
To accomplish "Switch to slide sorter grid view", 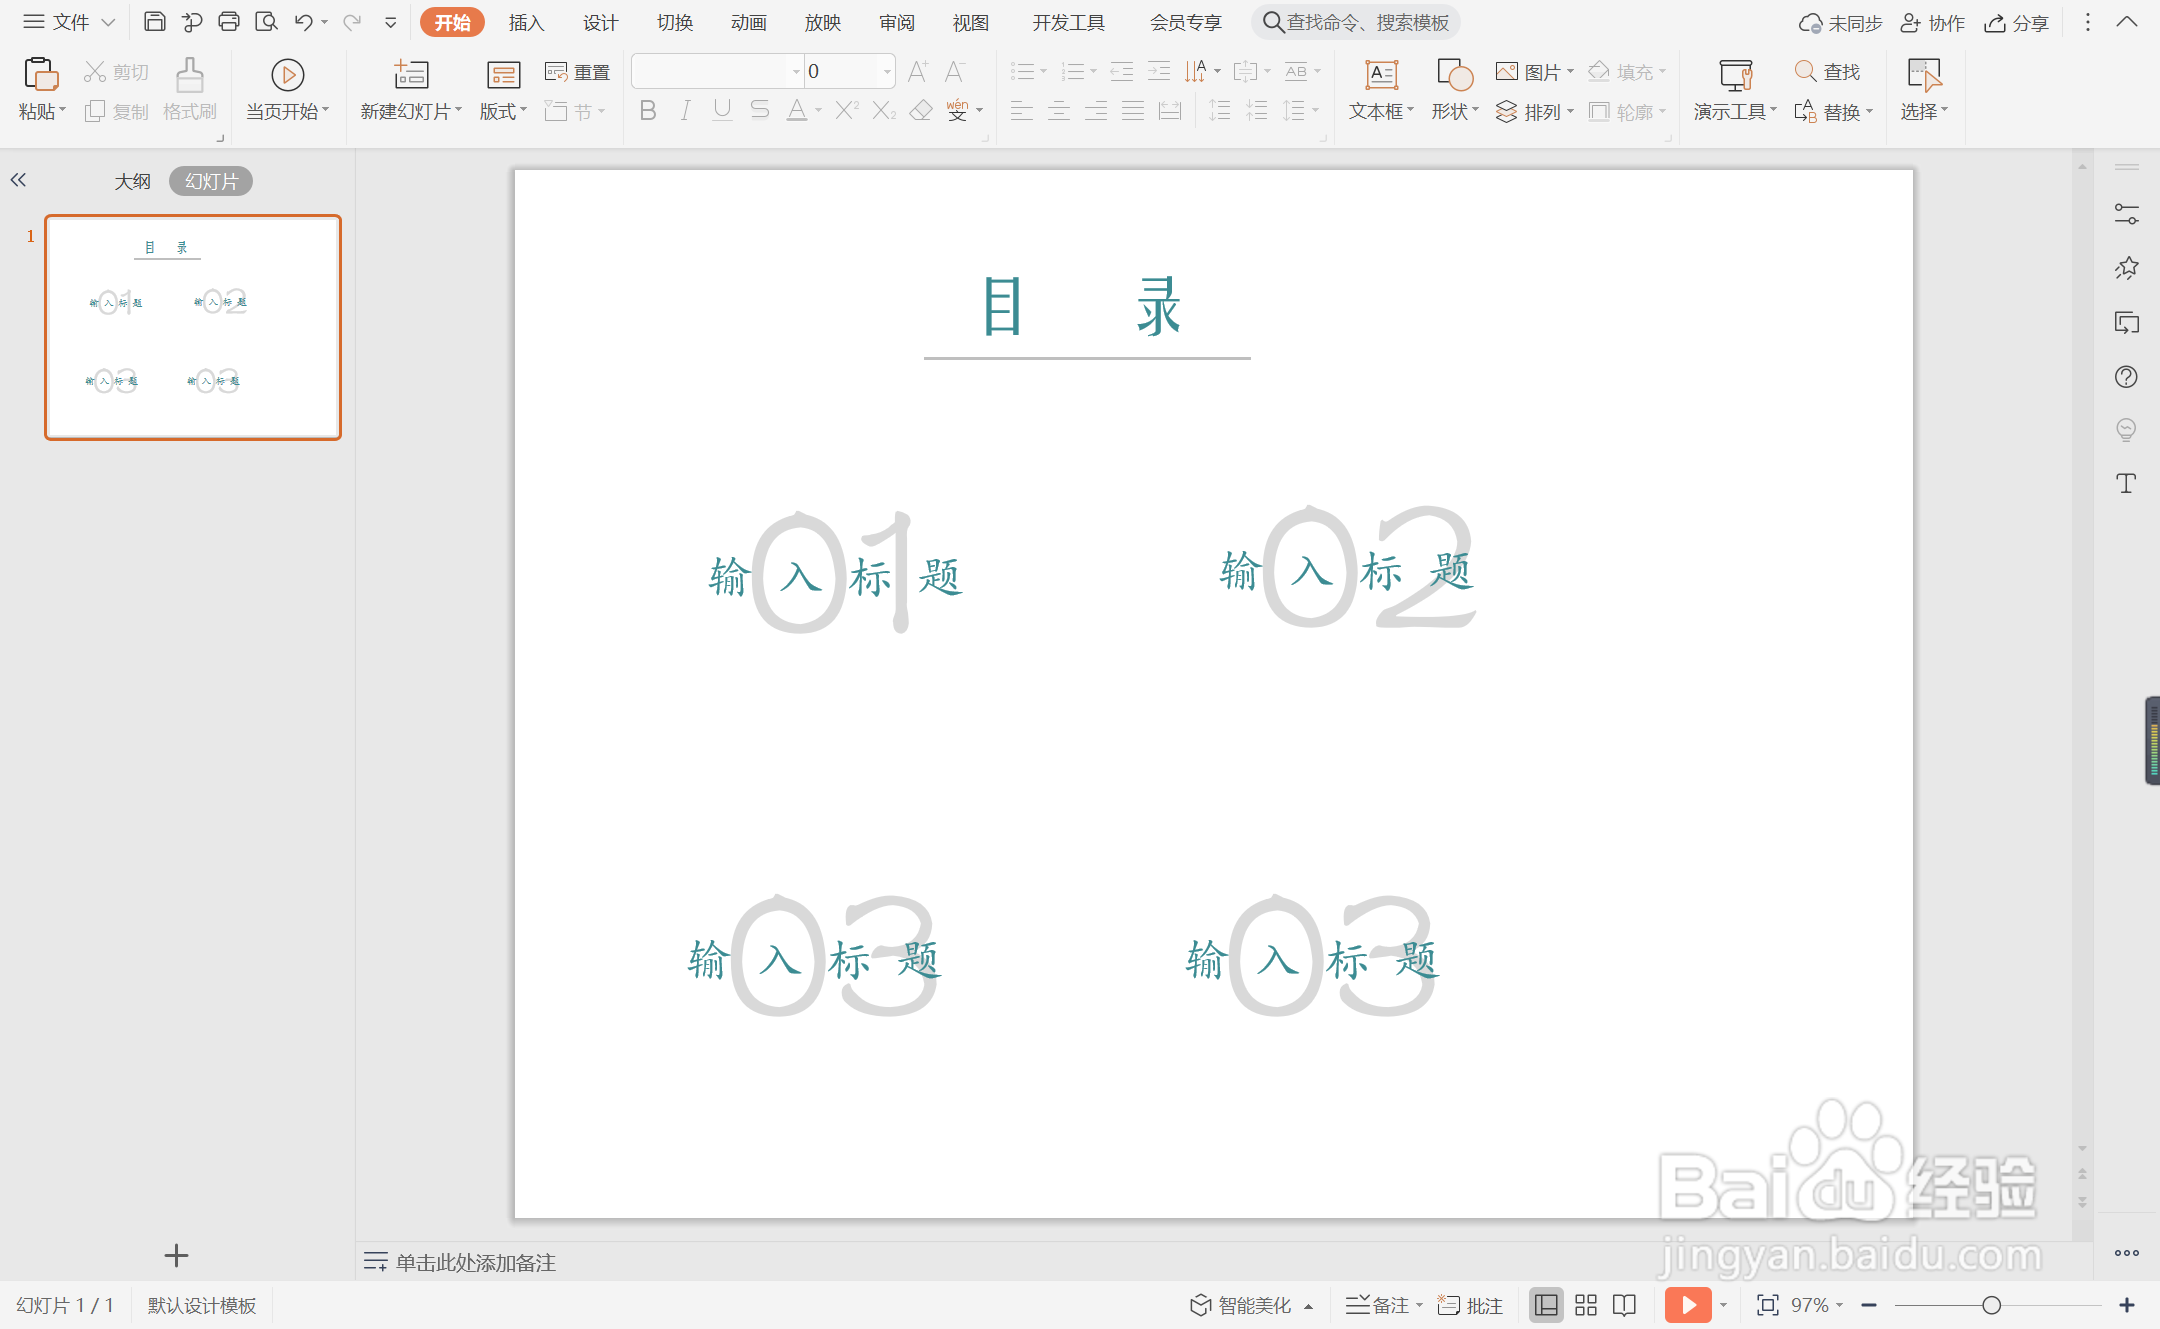I will [x=1586, y=1305].
